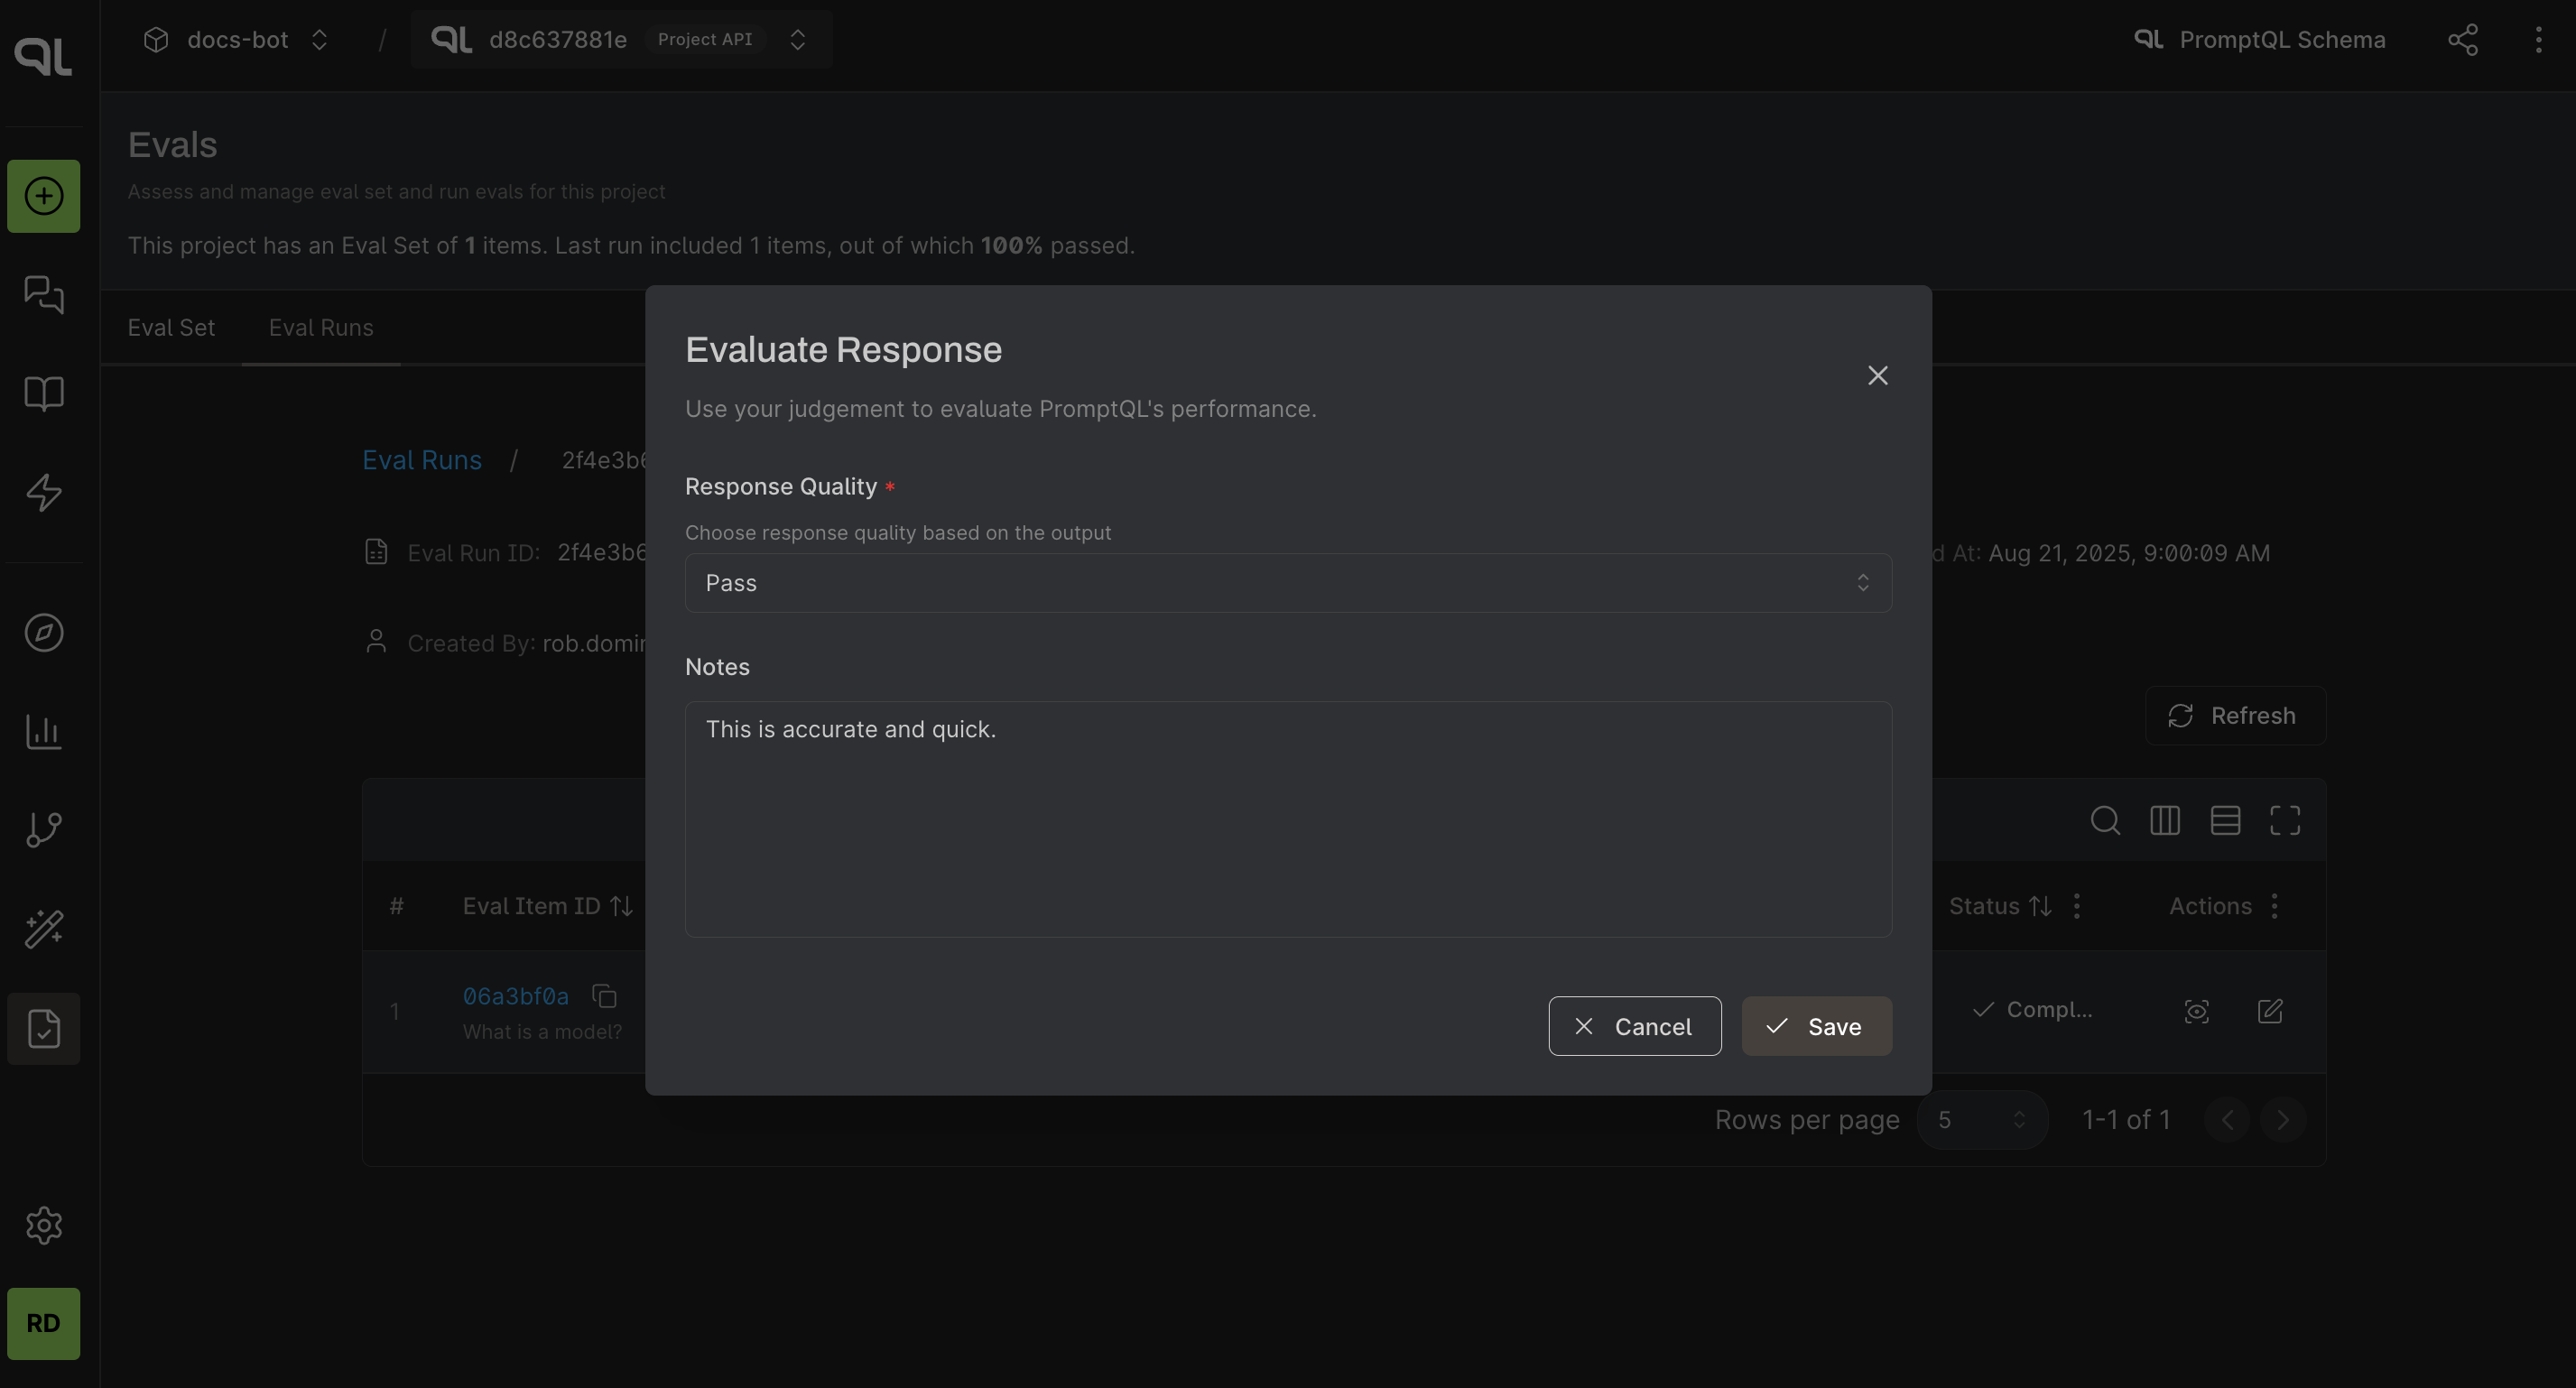
Task: Toggle fullscreen table view icon
Action: pyautogui.click(x=2285, y=821)
